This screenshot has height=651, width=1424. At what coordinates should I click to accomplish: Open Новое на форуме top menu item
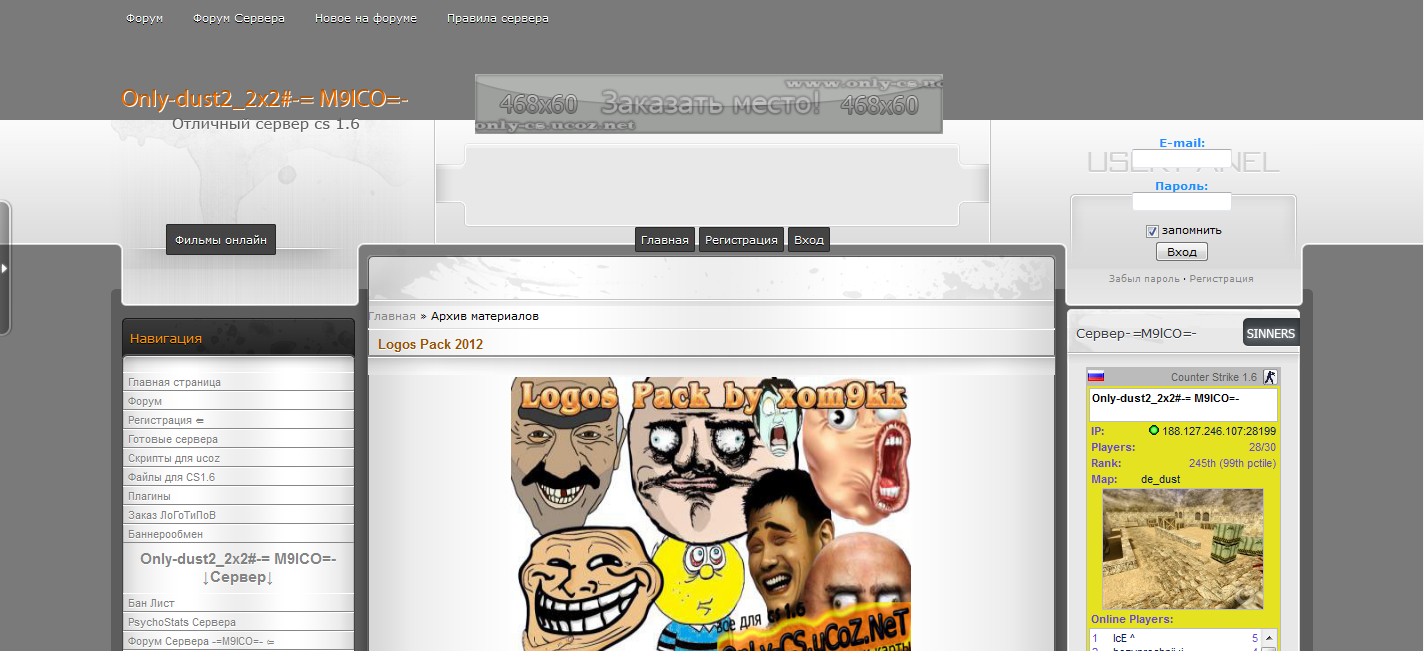[x=365, y=18]
